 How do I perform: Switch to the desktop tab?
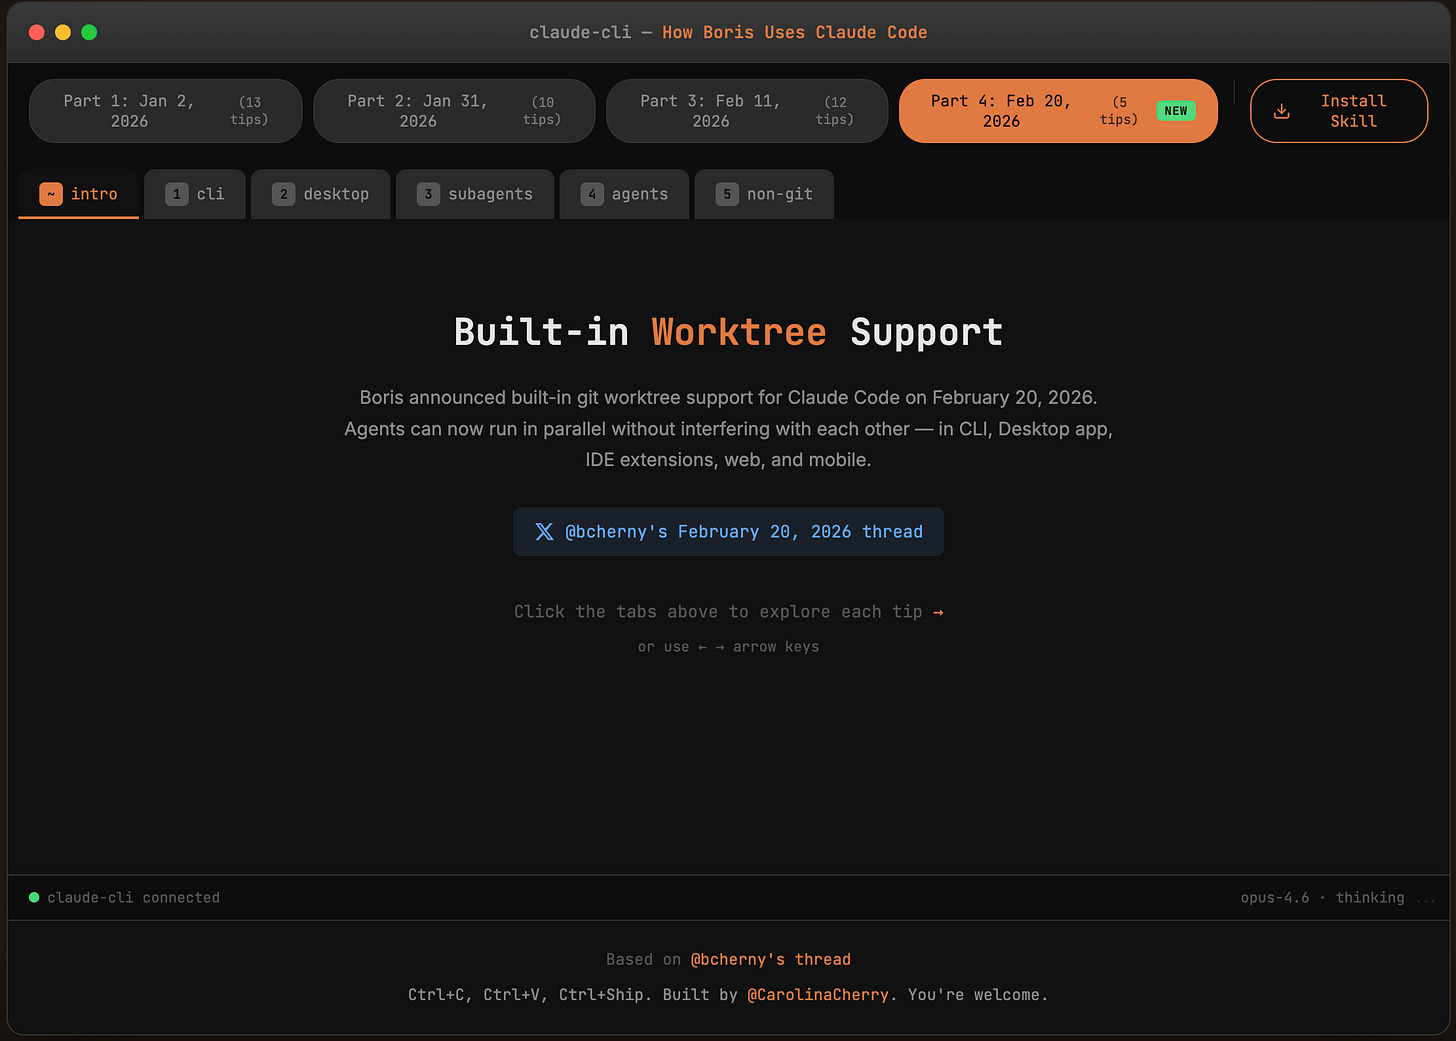321,194
